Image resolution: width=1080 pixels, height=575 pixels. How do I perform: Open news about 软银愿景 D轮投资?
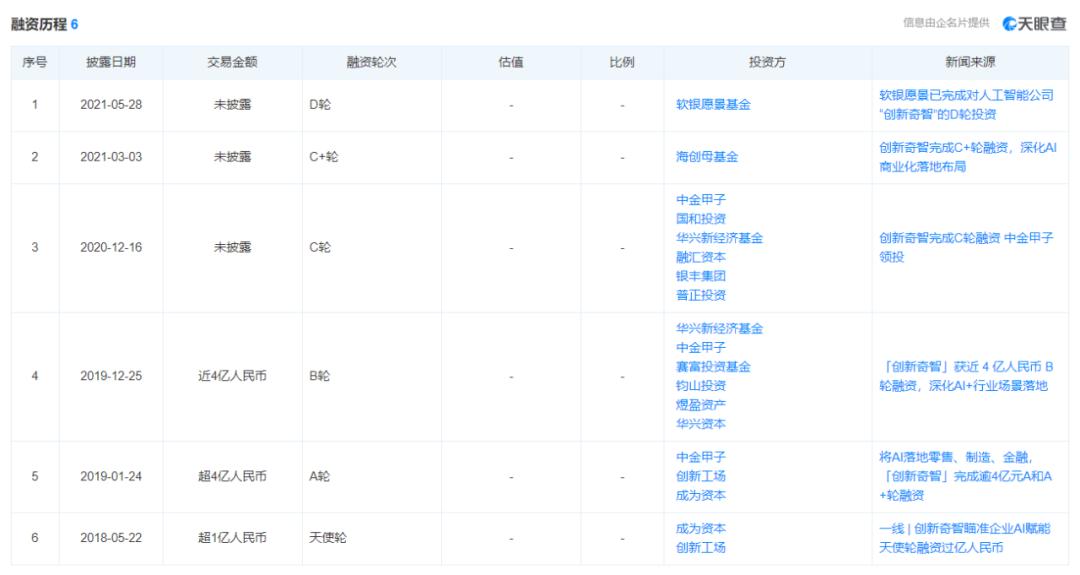[x=966, y=105]
